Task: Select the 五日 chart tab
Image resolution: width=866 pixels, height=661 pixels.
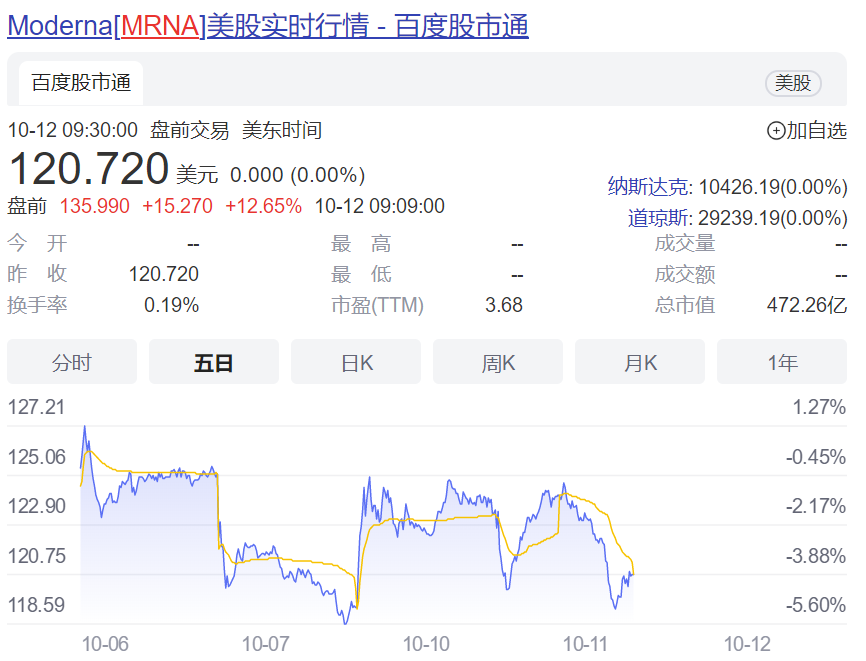Action: tap(213, 362)
